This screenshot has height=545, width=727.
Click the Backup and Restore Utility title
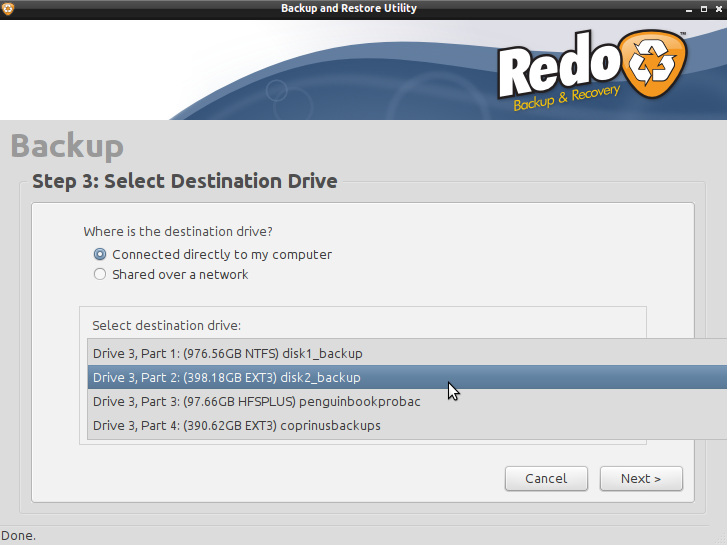pyautogui.click(x=349, y=9)
